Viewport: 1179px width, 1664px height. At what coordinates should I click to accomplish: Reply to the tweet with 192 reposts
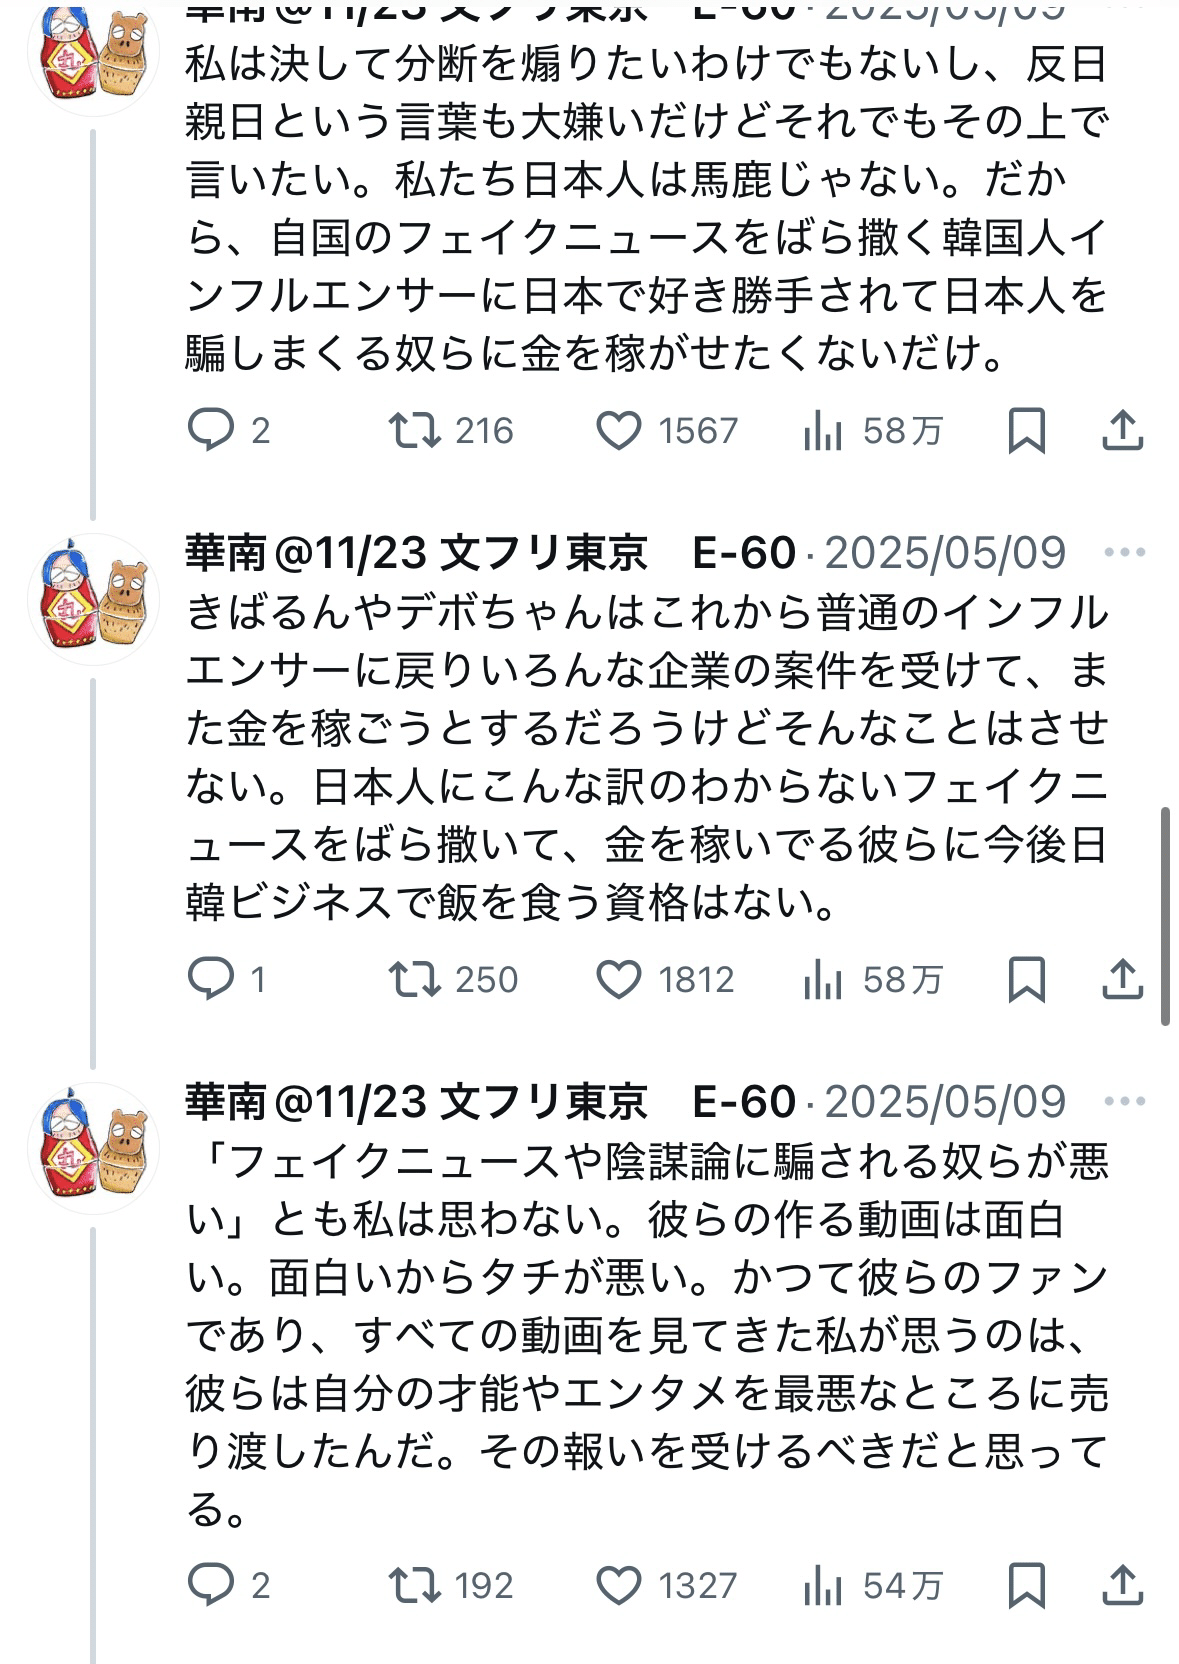point(211,1585)
